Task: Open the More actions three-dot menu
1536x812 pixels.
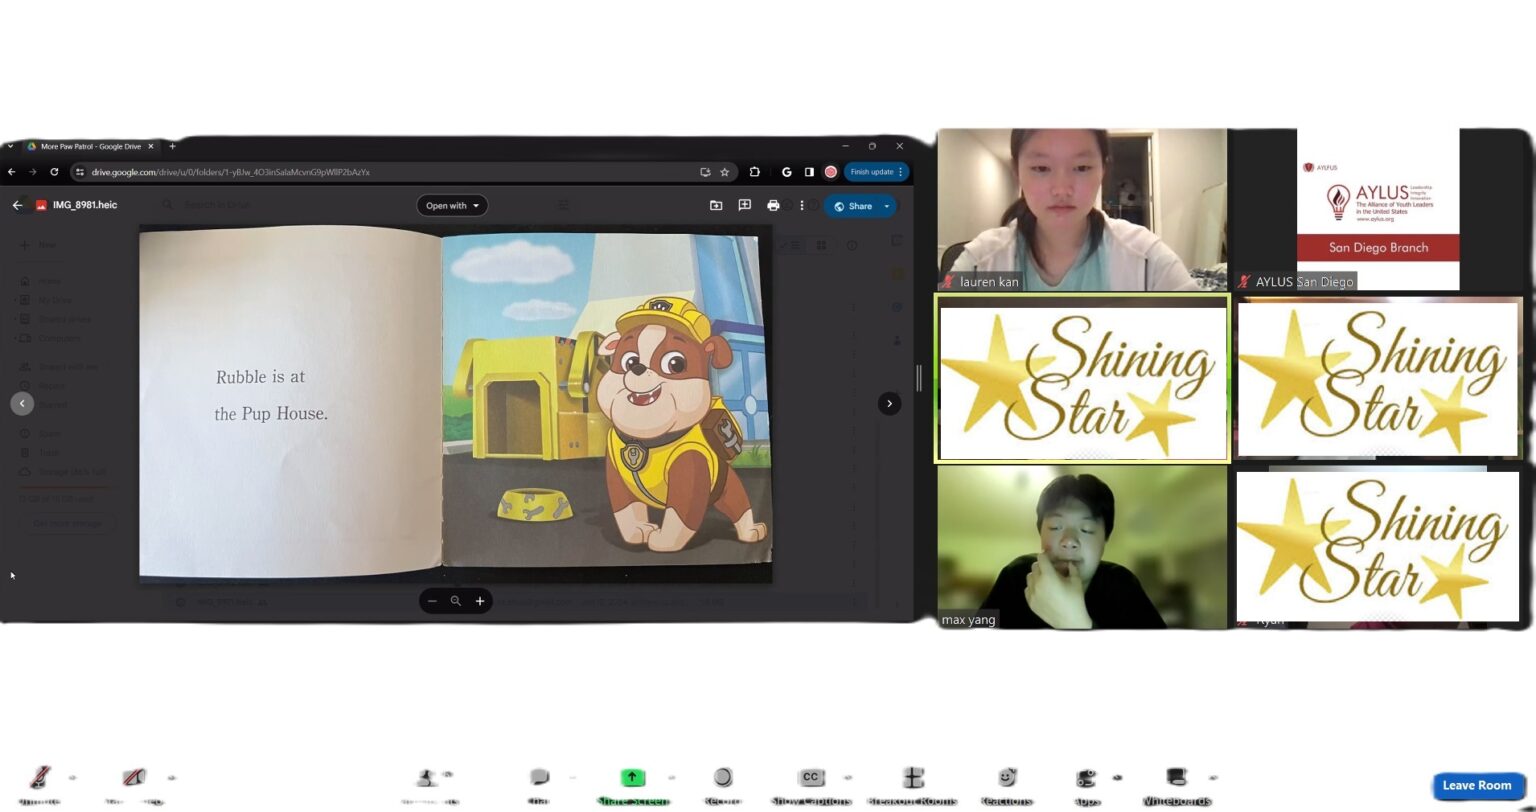Action: tap(801, 205)
